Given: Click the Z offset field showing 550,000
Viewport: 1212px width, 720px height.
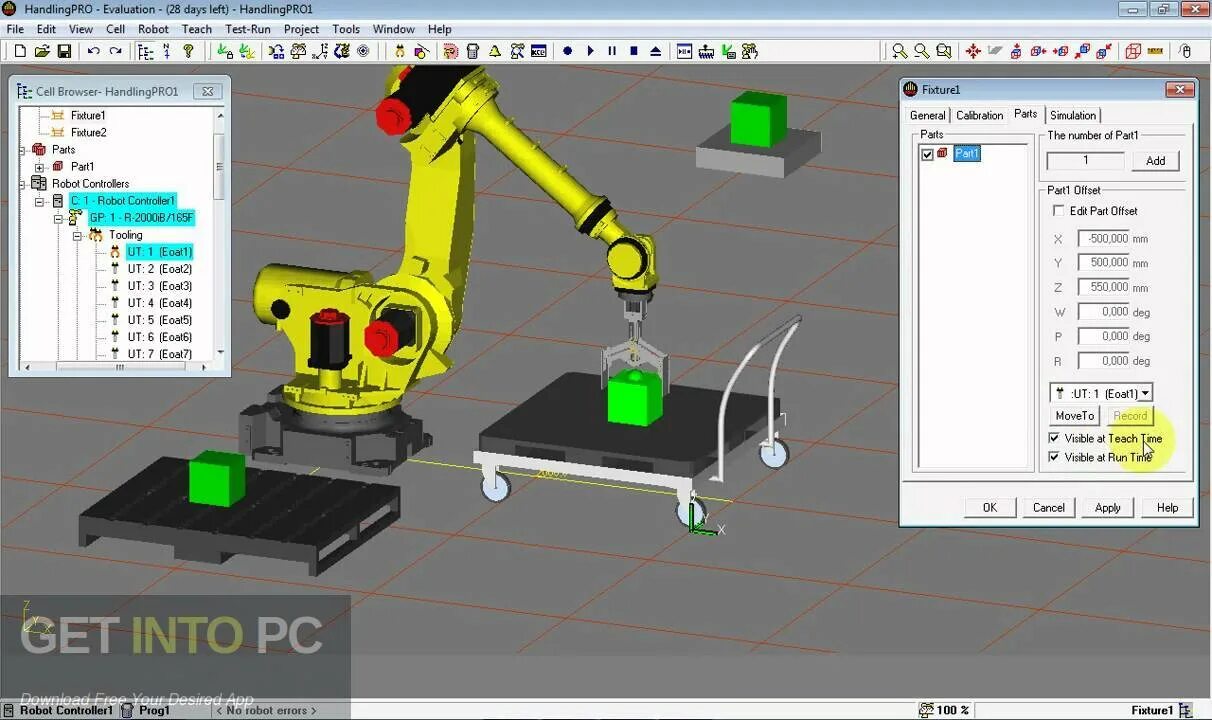Looking at the screenshot, I should [x=1103, y=288].
